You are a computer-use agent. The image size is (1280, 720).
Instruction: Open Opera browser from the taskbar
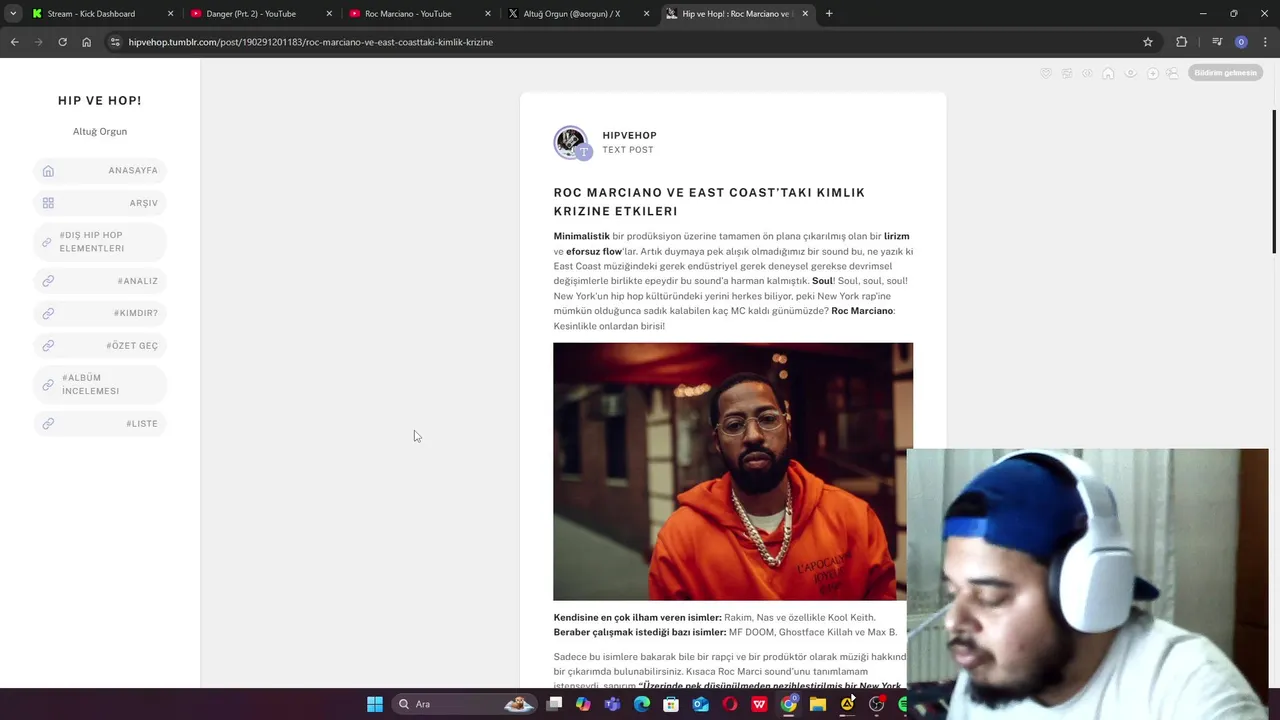730,704
